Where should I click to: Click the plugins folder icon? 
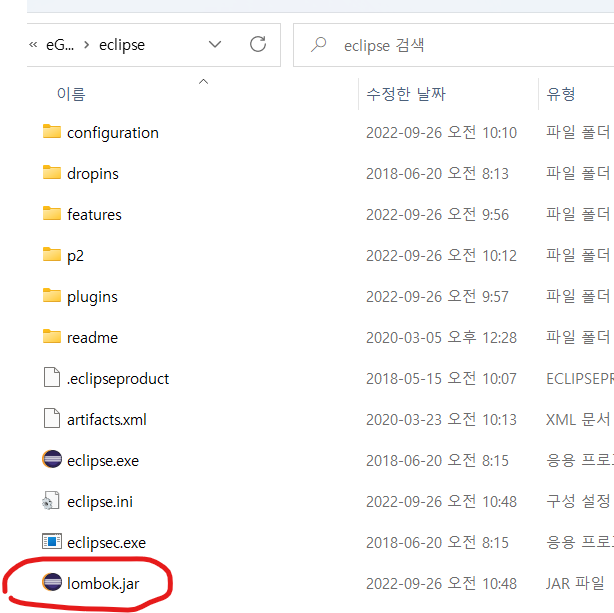52,296
